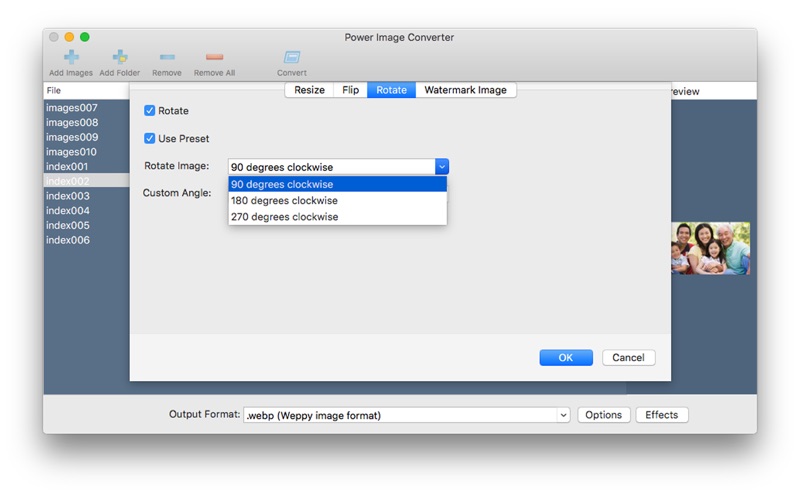Uncheck the Use Preset checkbox
Image resolution: width=800 pixels, height=500 pixels.
click(149, 138)
